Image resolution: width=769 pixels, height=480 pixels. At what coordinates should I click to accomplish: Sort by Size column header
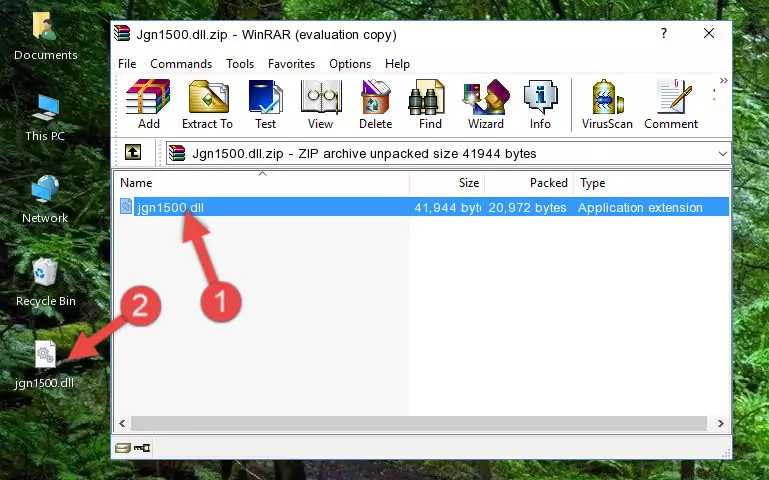click(x=447, y=183)
